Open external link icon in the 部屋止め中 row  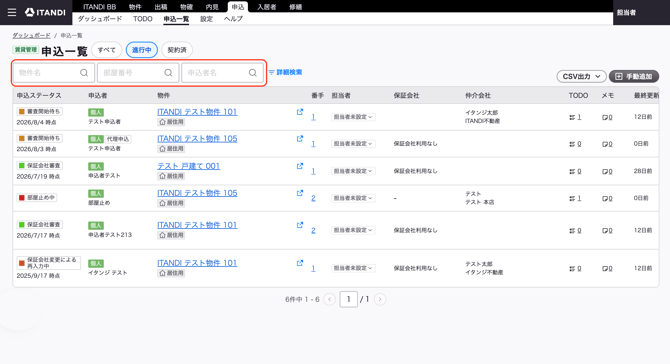[300, 193]
